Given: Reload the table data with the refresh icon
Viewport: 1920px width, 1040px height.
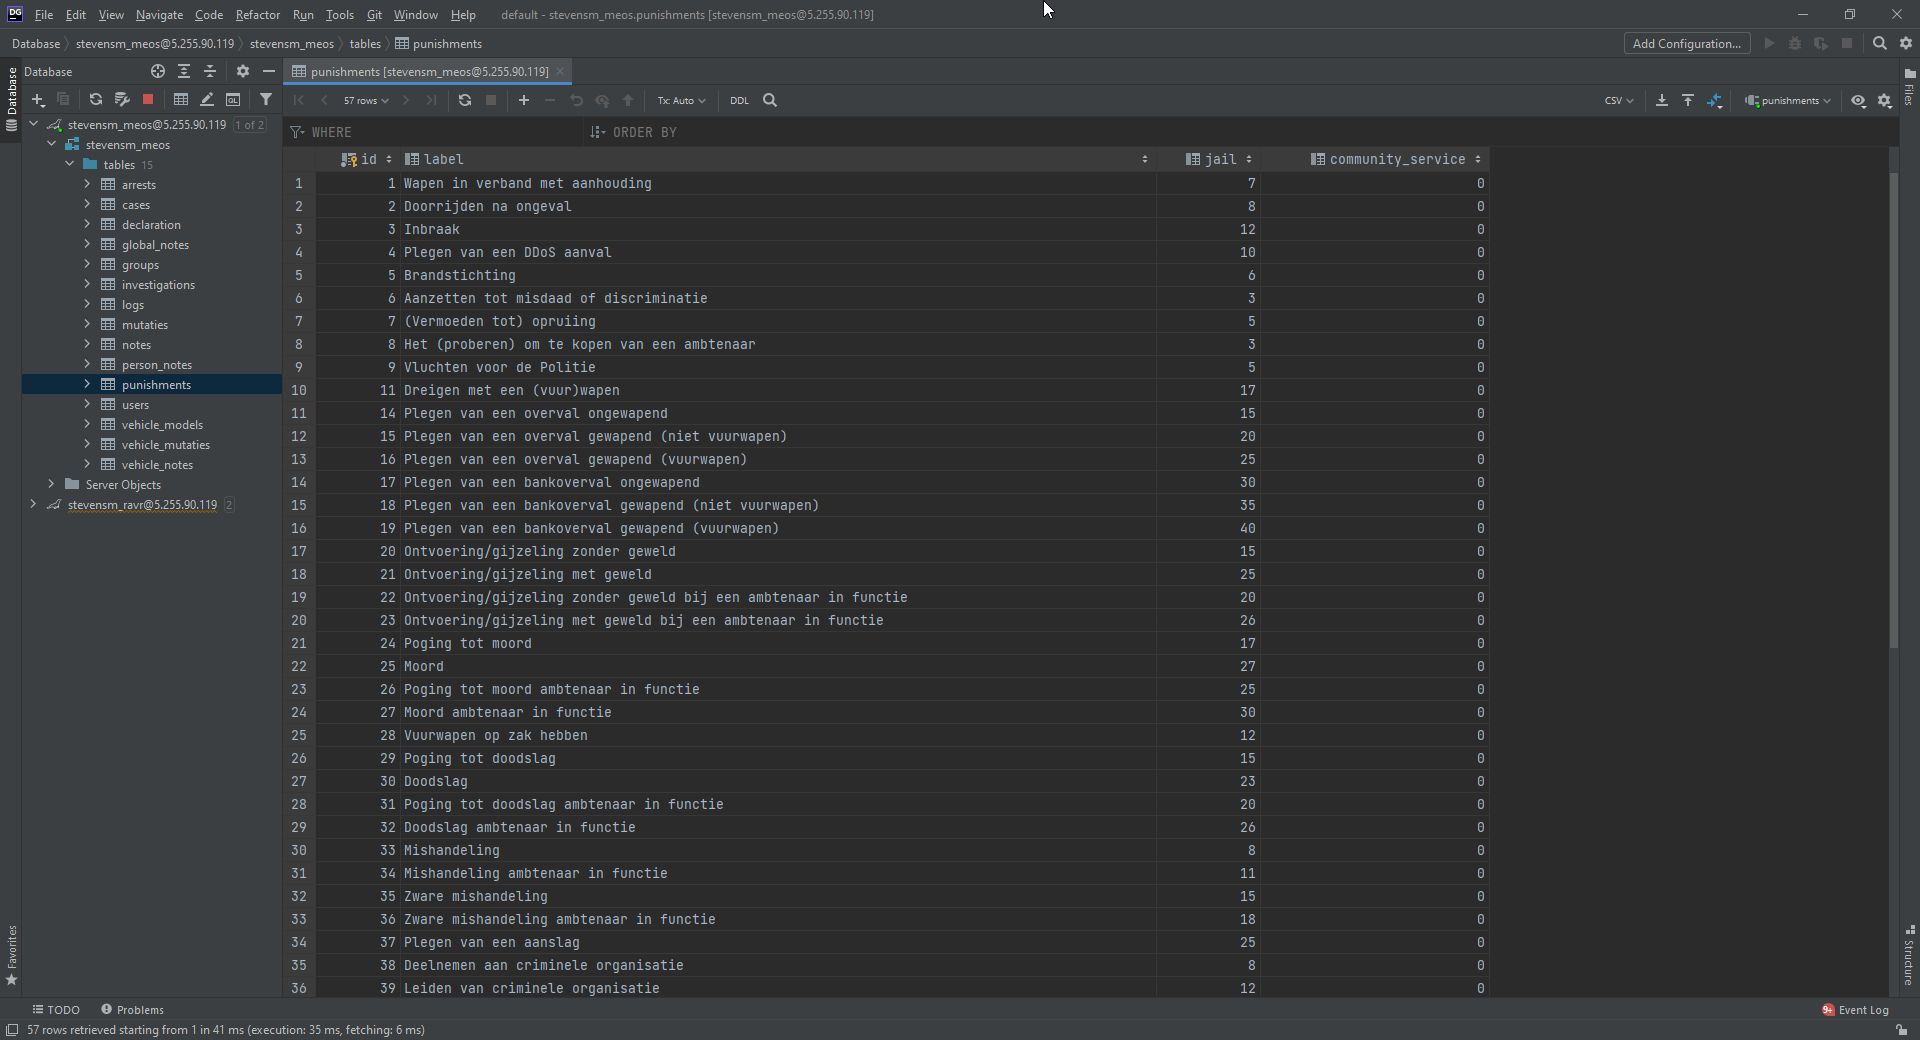Looking at the screenshot, I should pyautogui.click(x=465, y=100).
